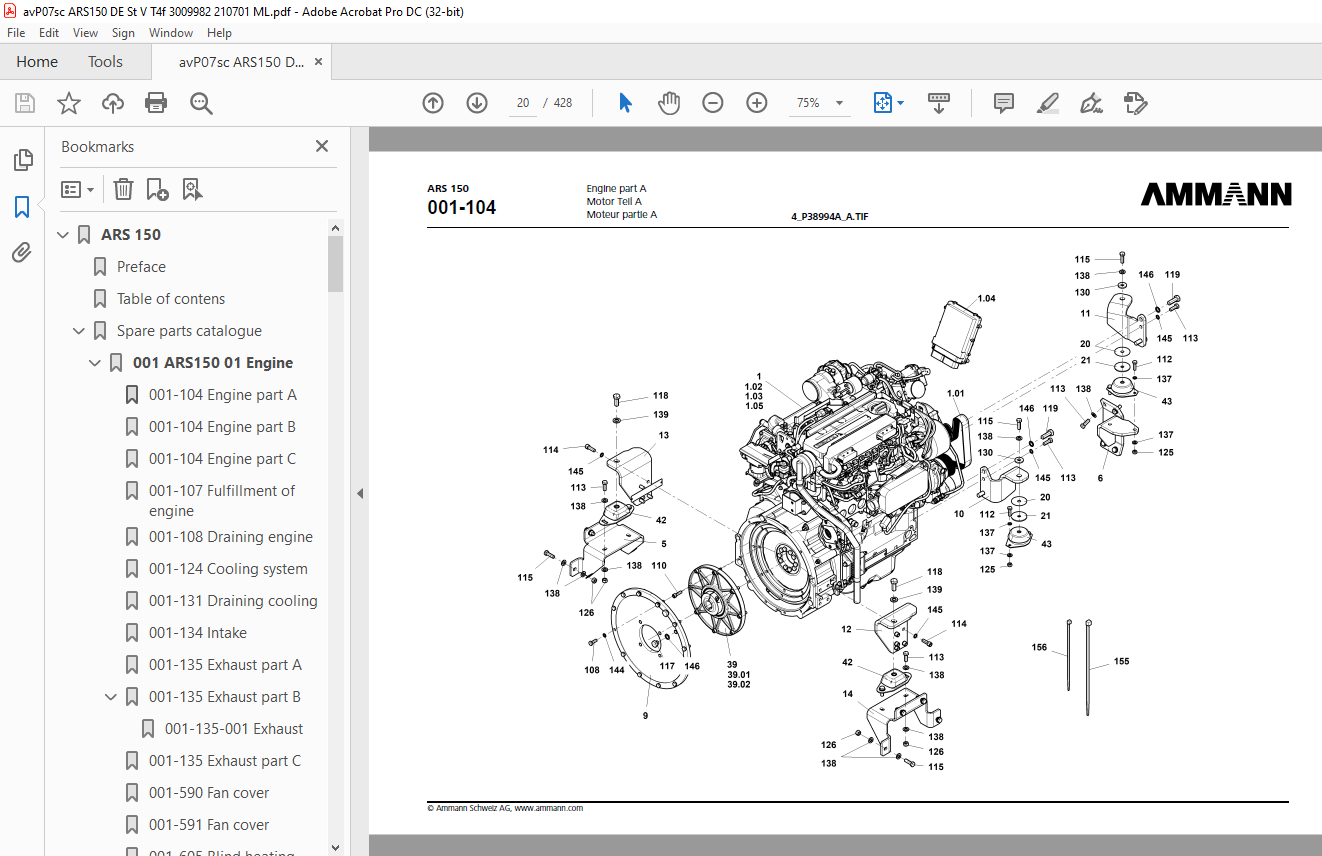Image resolution: width=1322 pixels, height=856 pixels.
Task: Switch to the Home tab
Action: [37, 62]
